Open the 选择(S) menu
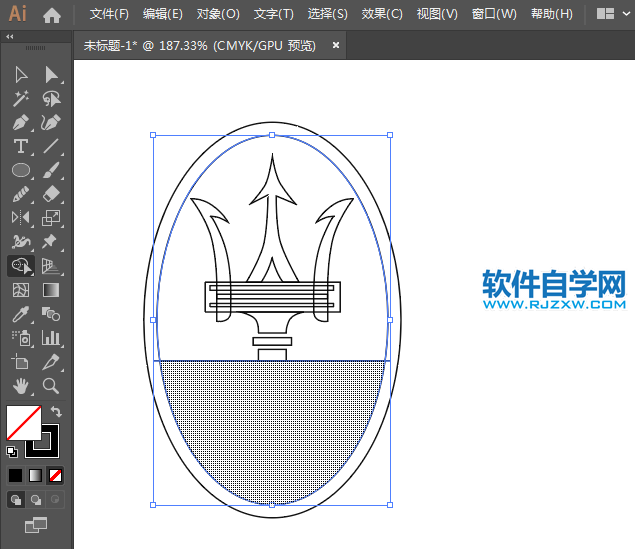The width and height of the screenshot is (635, 549). (x=328, y=14)
